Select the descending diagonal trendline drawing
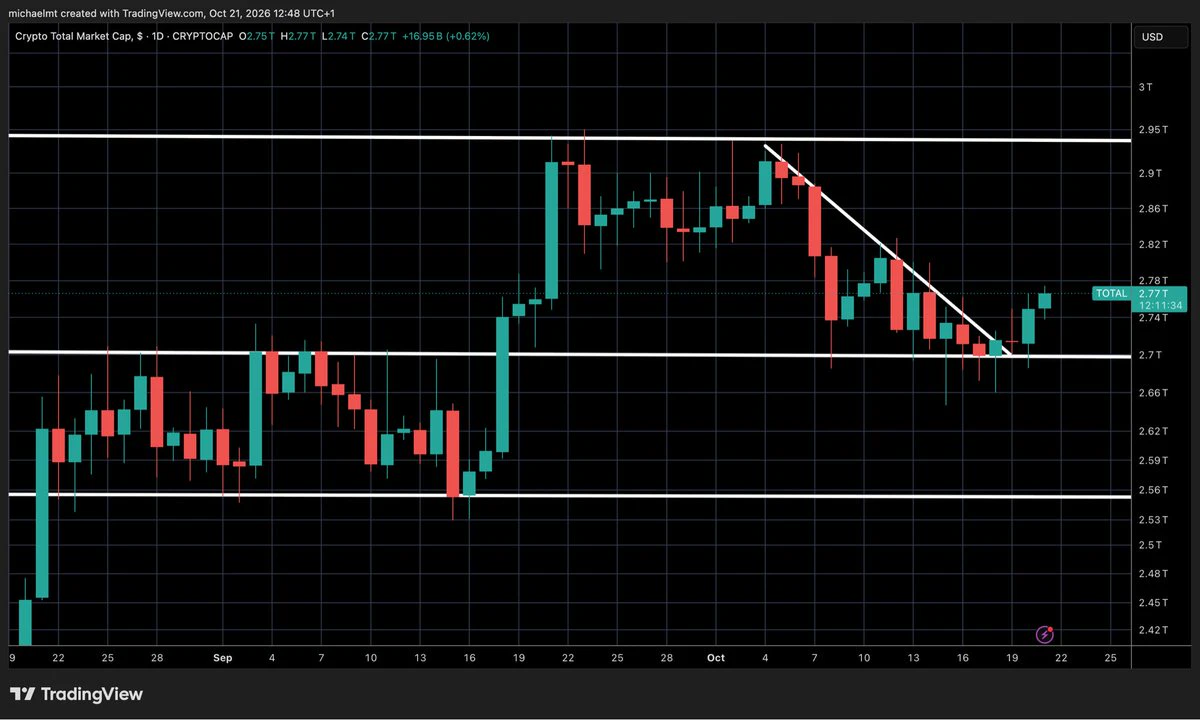The height and width of the screenshot is (720, 1200). [888, 250]
